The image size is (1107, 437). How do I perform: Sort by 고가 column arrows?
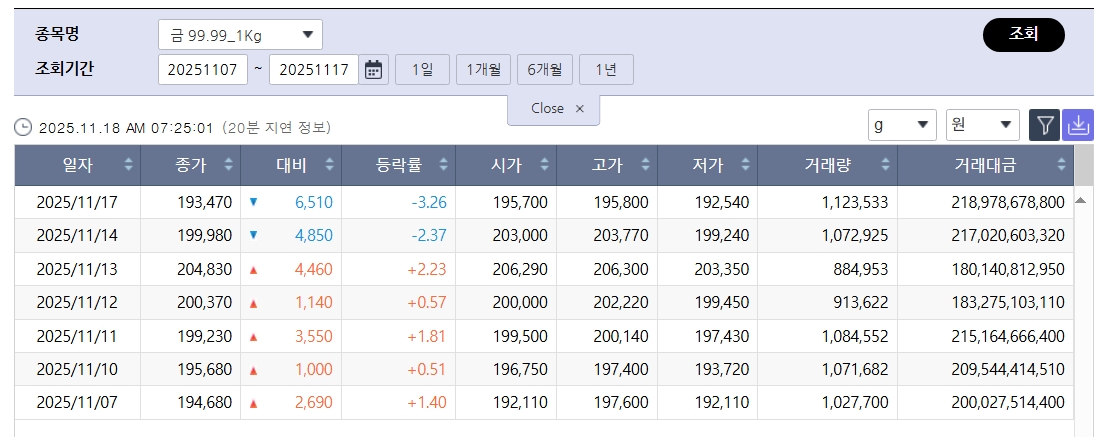645,165
